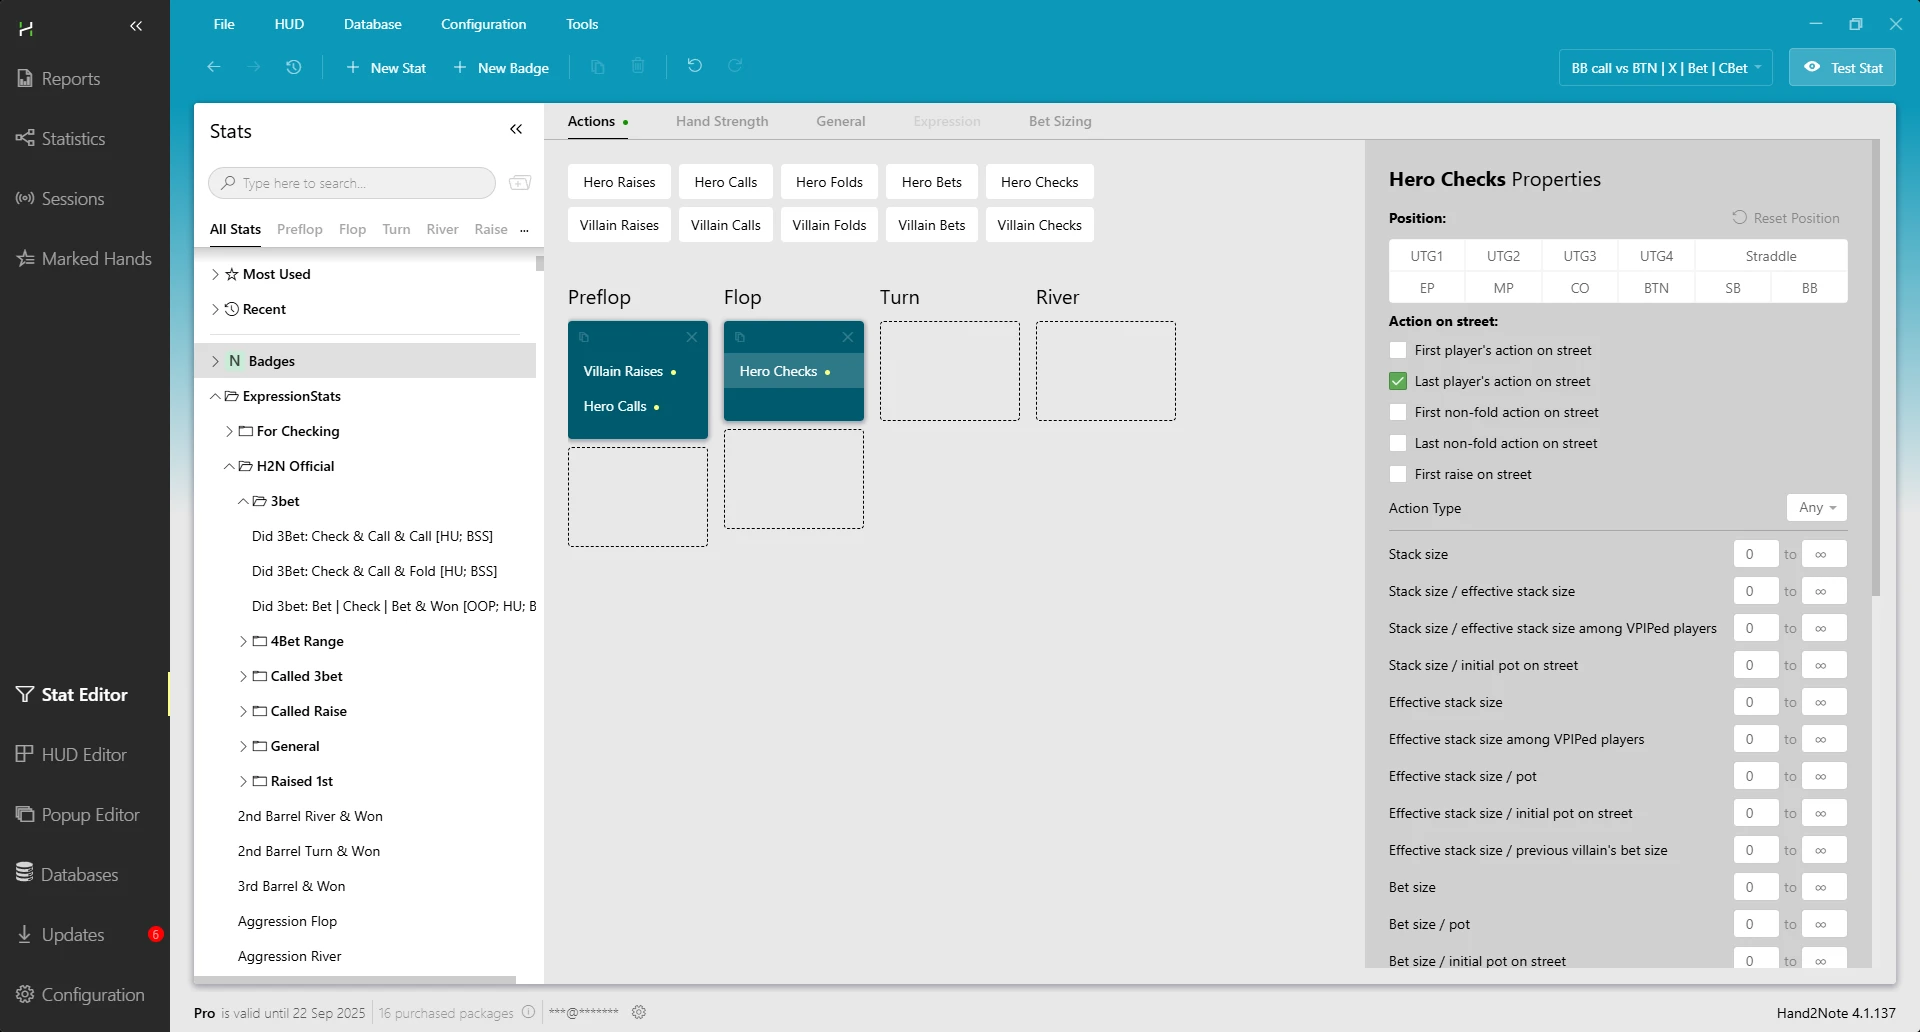Open the Database menu
Image resolution: width=1920 pixels, height=1032 pixels.
pyautogui.click(x=372, y=24)
